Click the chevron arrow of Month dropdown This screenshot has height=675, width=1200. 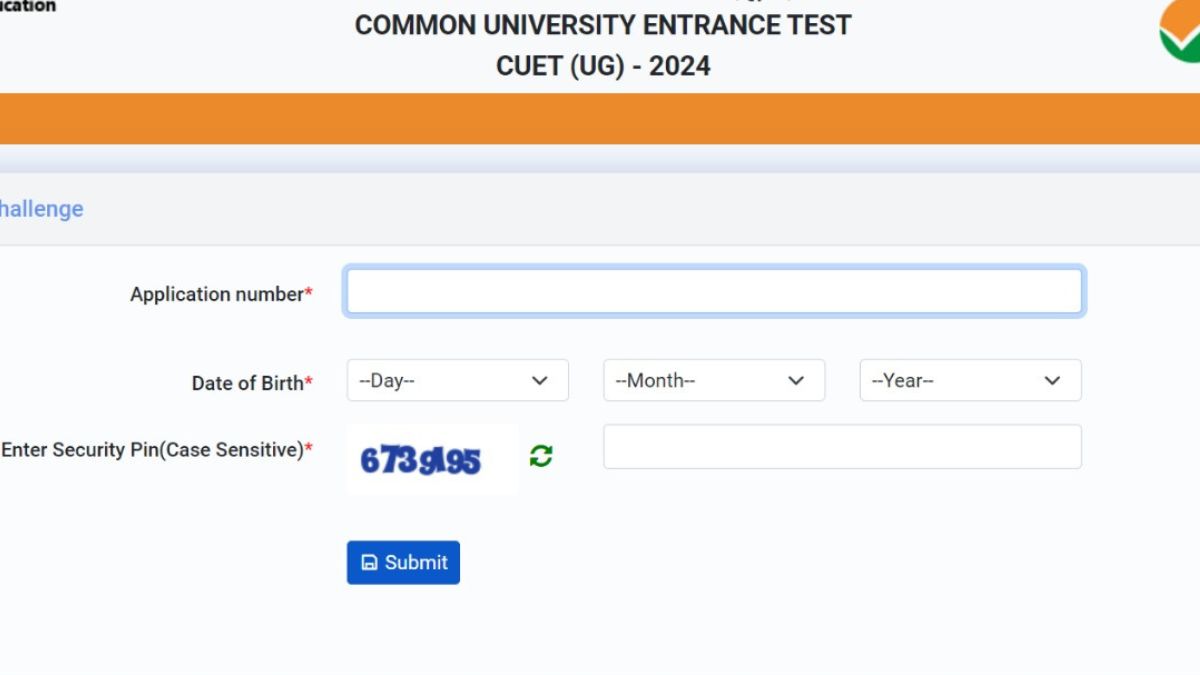coord(796,381)
